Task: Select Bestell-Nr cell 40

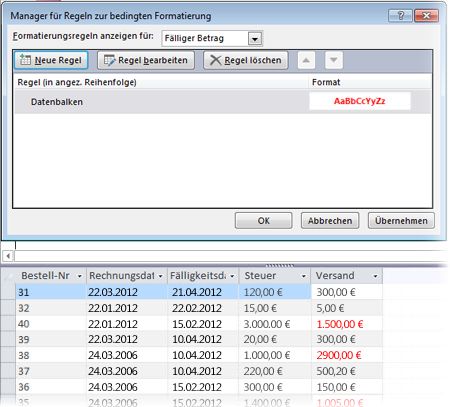Action: (51, 324)
